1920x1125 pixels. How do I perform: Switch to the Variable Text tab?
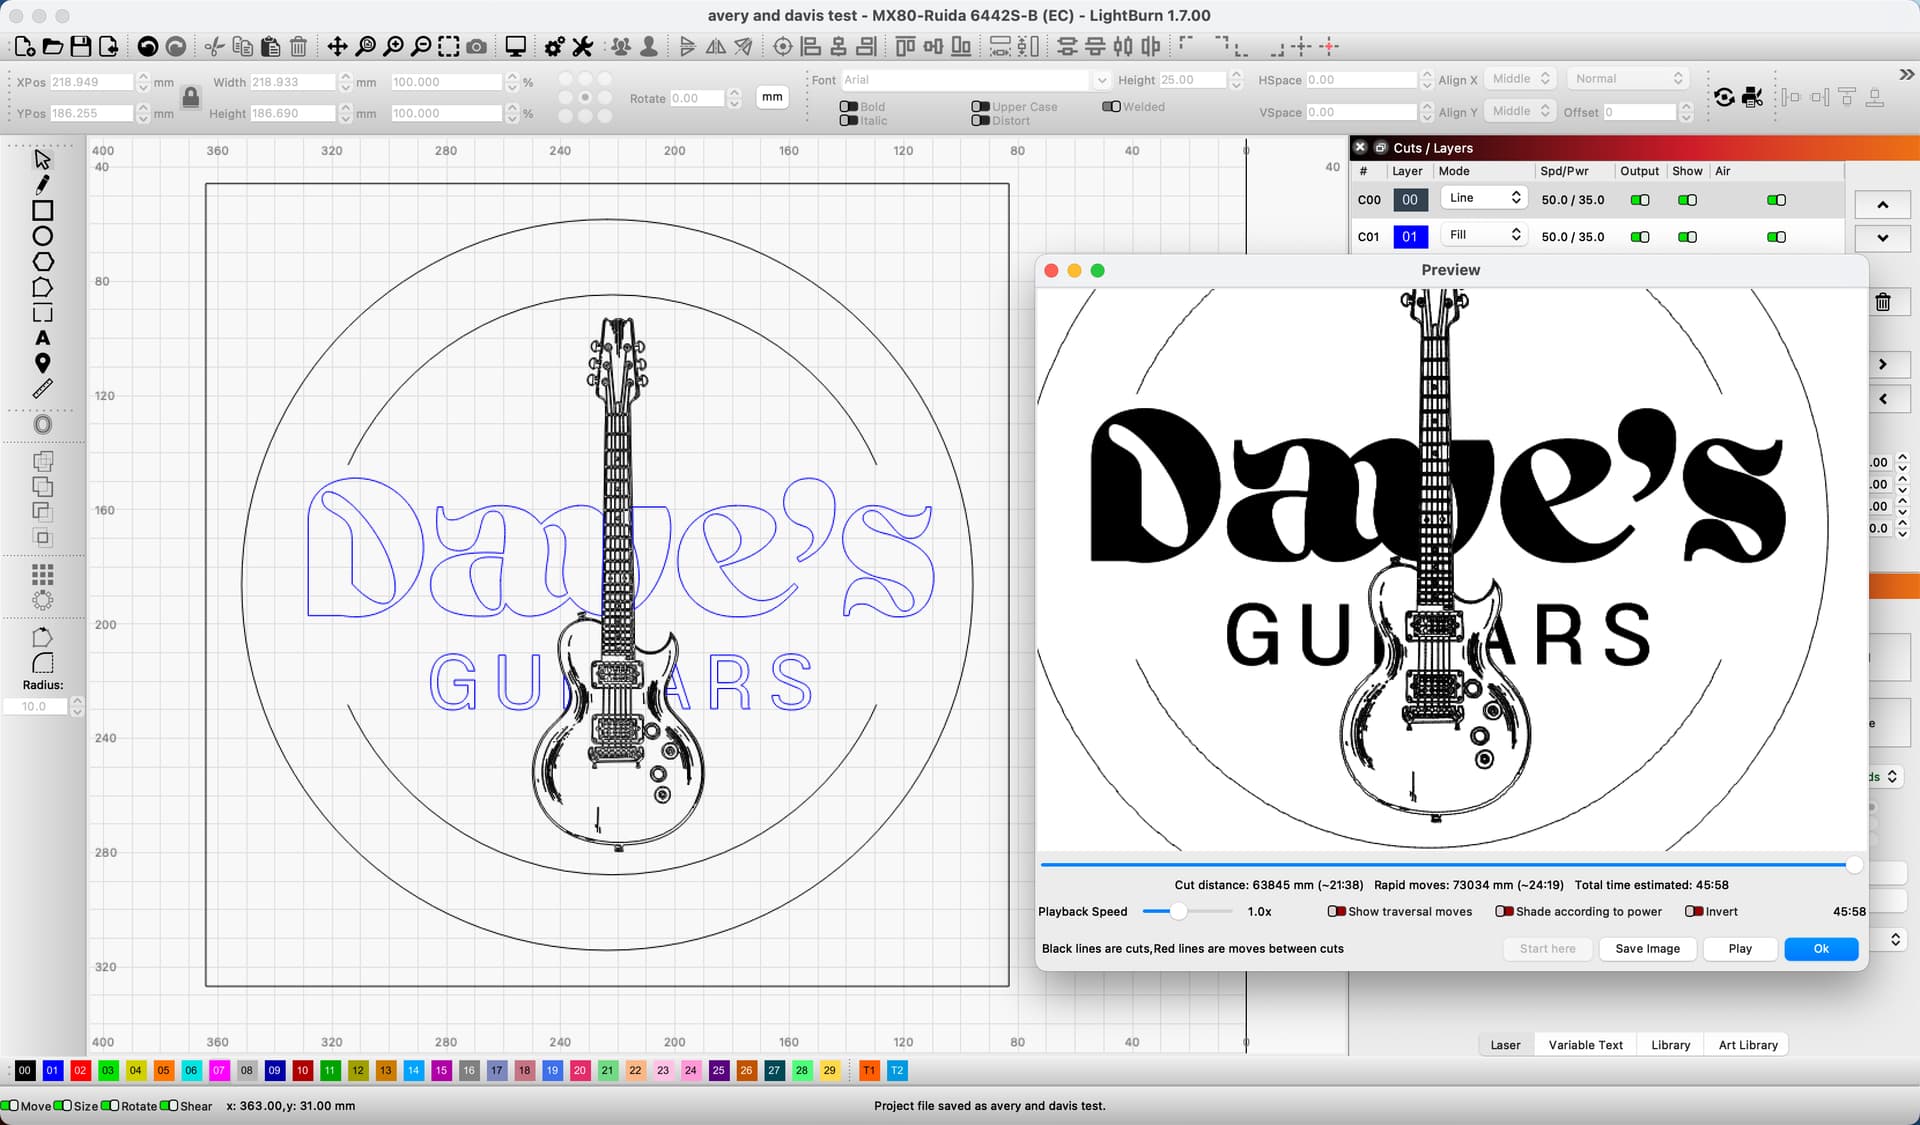click(x=1585, y=1045)
